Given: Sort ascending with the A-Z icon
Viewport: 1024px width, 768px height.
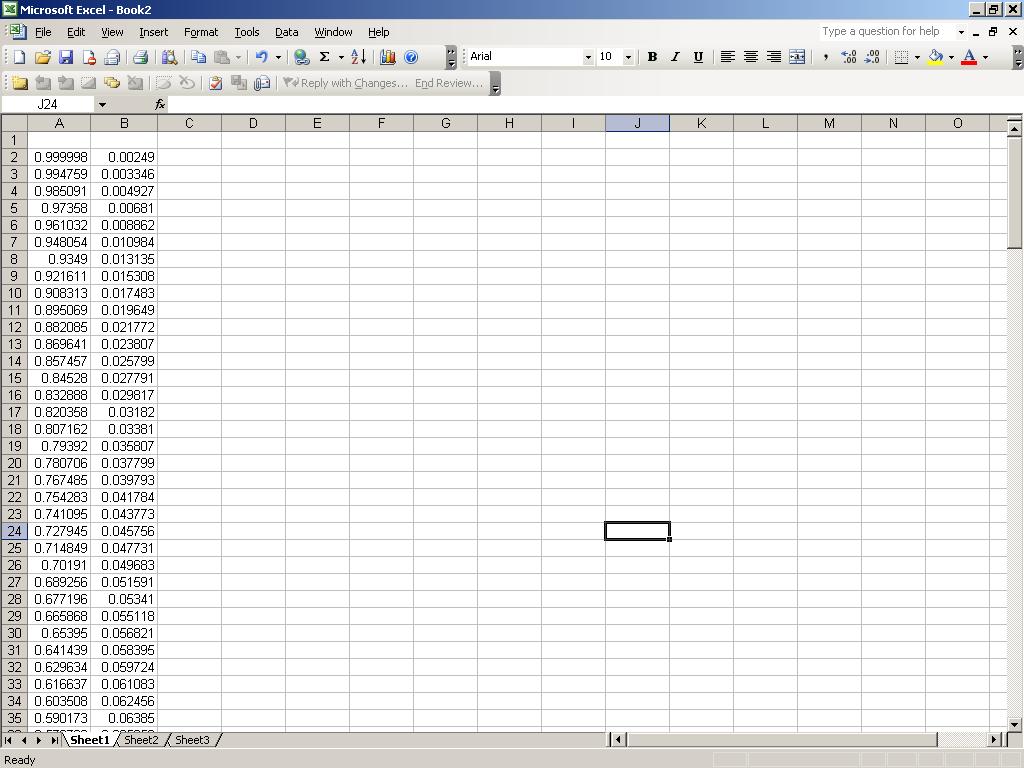Looking at the screenshot, I should (358, 57).
